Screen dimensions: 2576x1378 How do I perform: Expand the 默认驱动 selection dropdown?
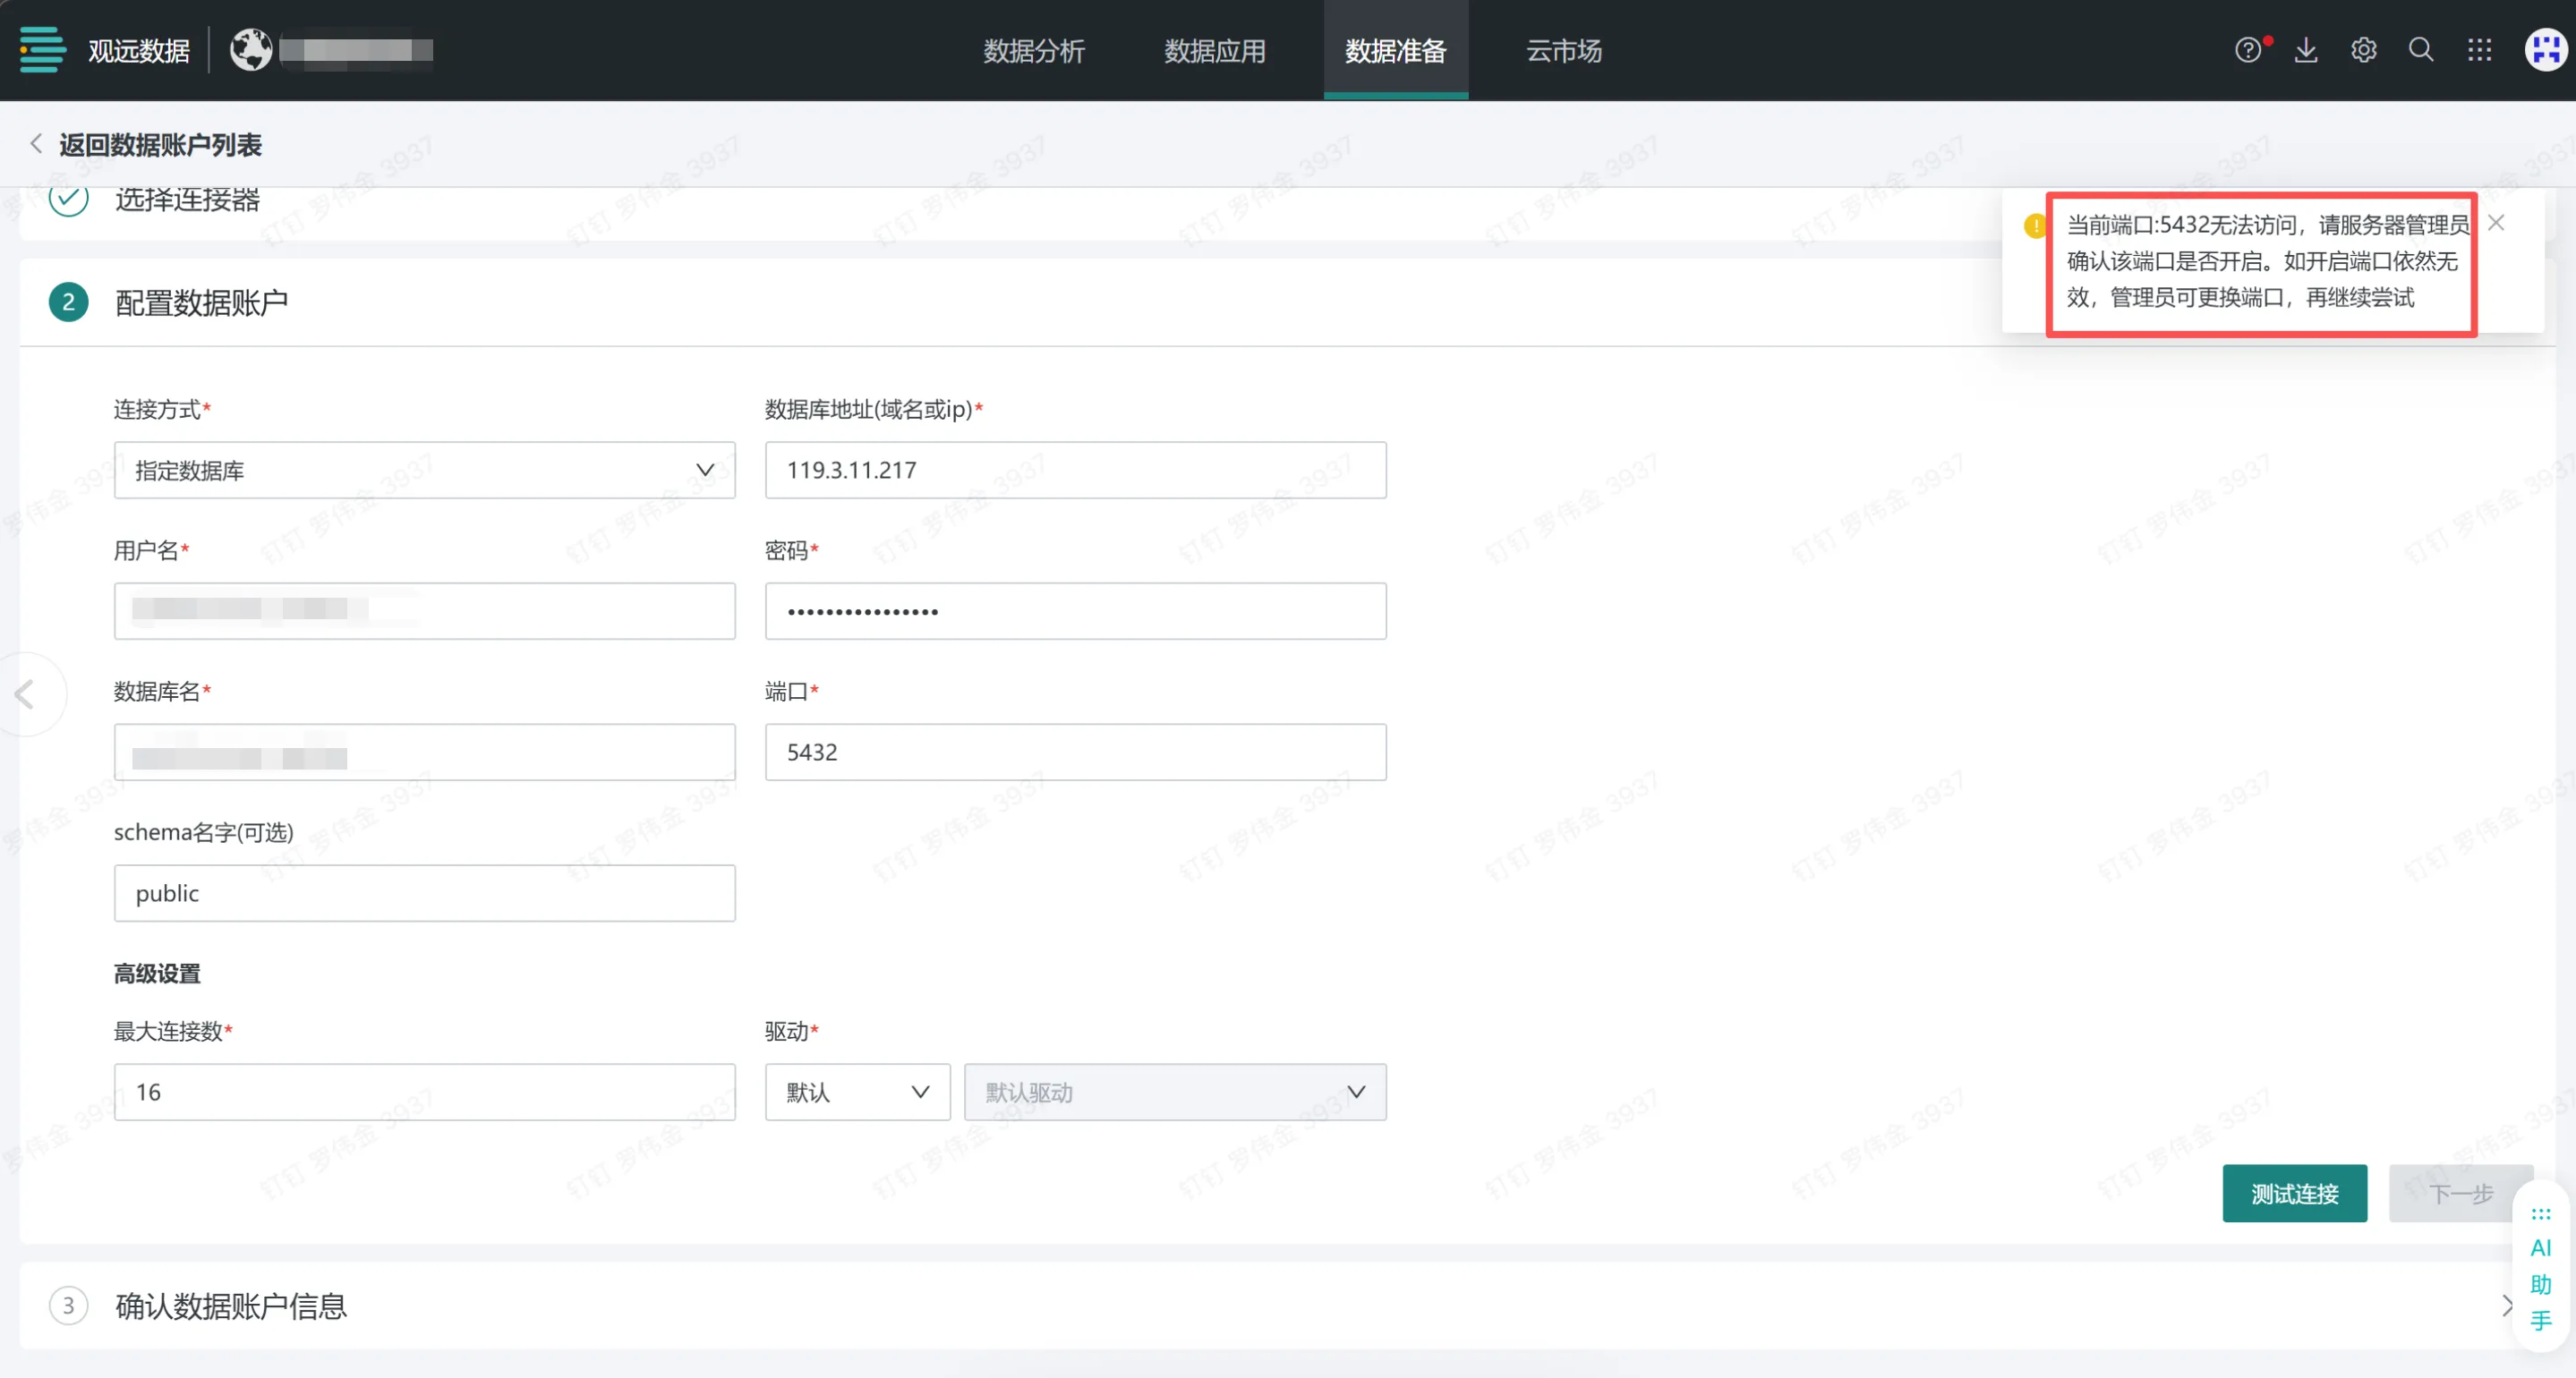(1174, 1092)
